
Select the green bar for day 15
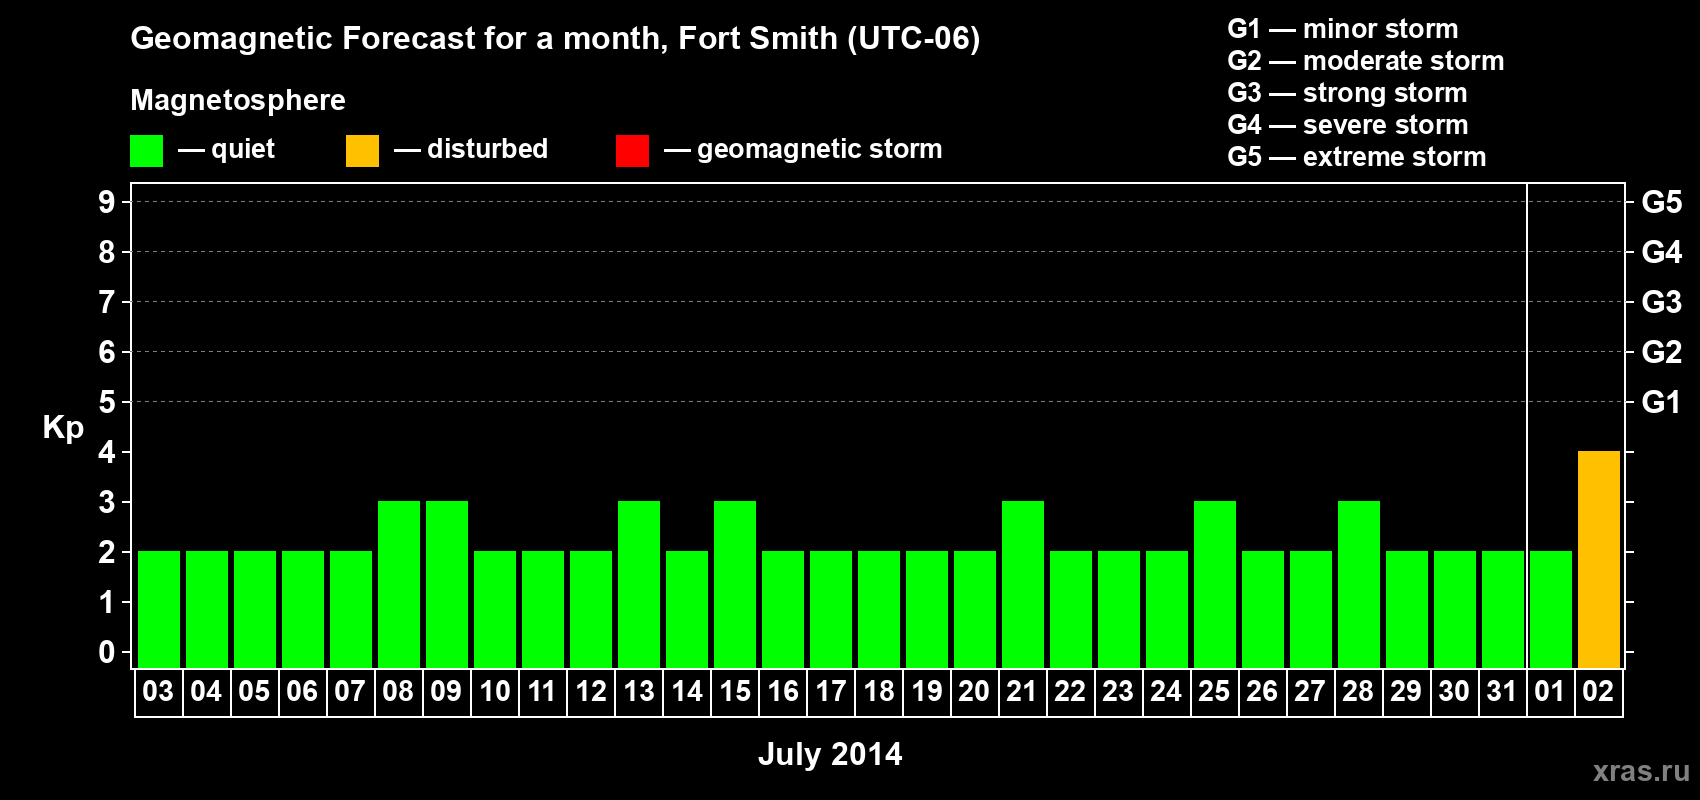tap(734, 585)
